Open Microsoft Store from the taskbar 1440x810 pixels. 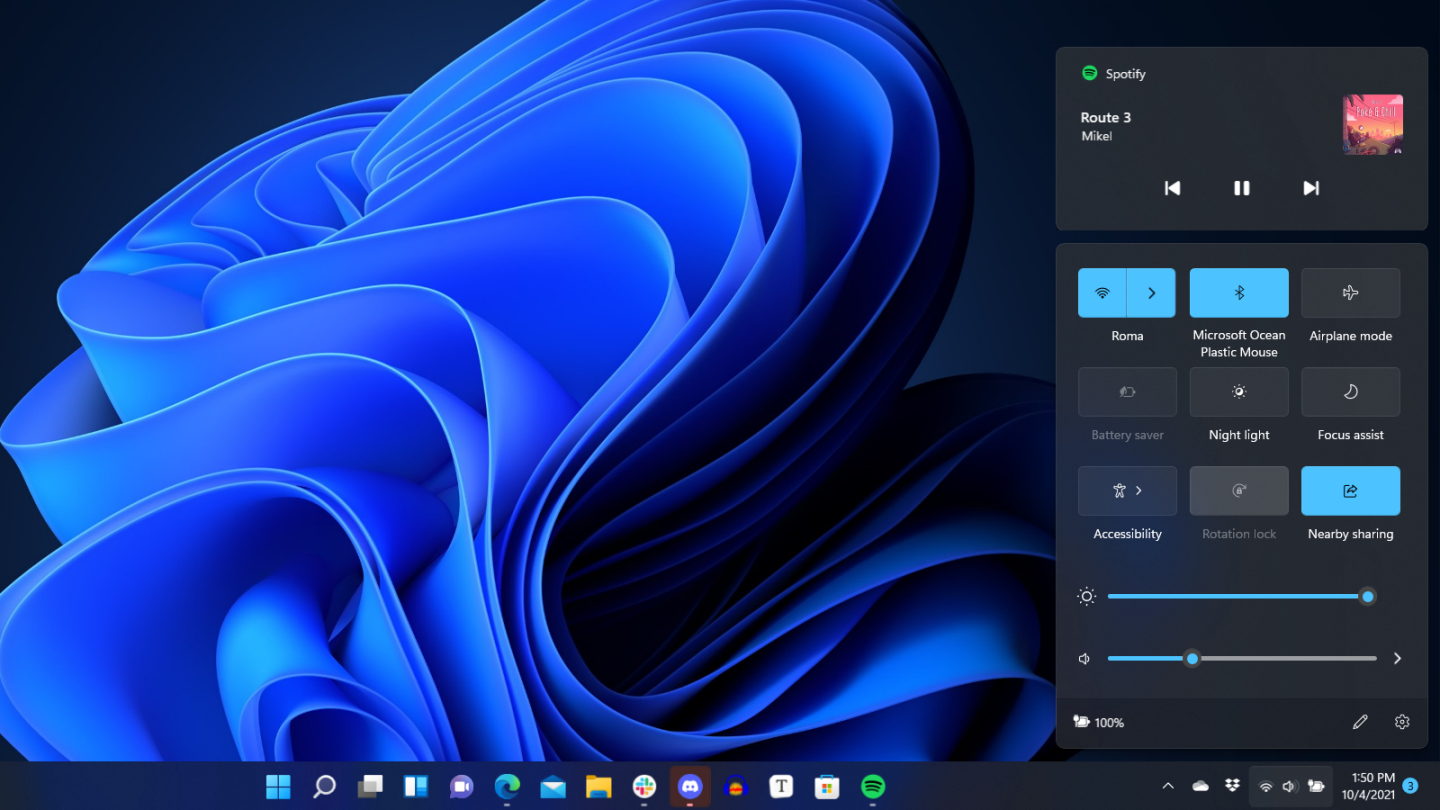pos(826,787)
